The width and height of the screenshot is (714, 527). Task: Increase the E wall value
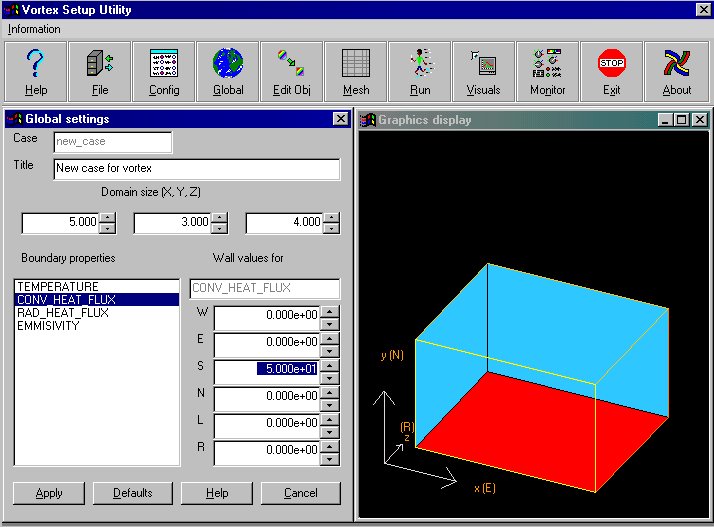[330, 339]
